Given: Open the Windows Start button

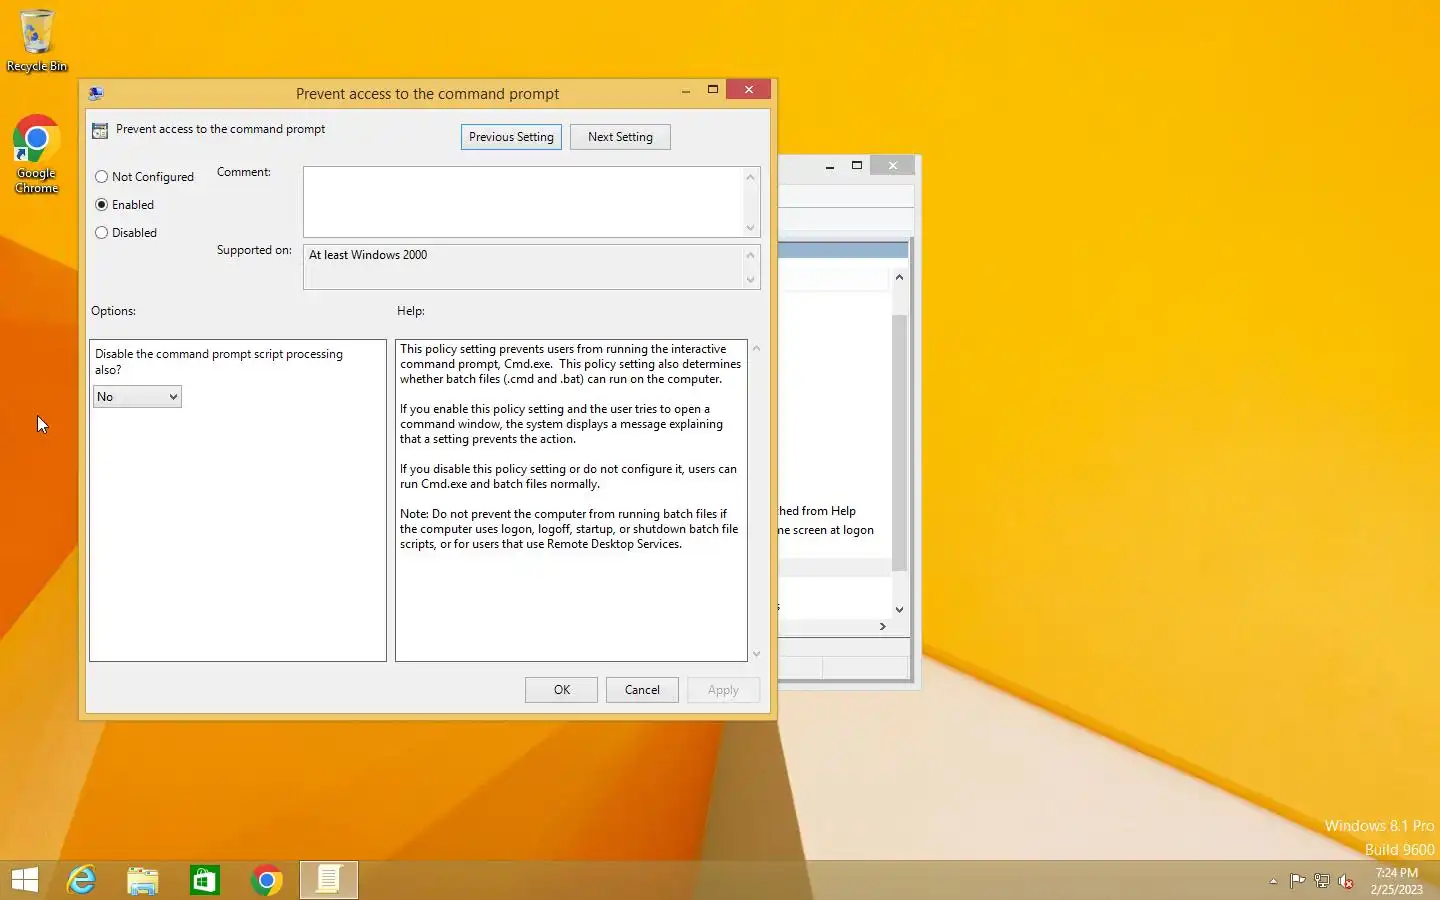Looking at the screenshot, I should click(25, 880).
